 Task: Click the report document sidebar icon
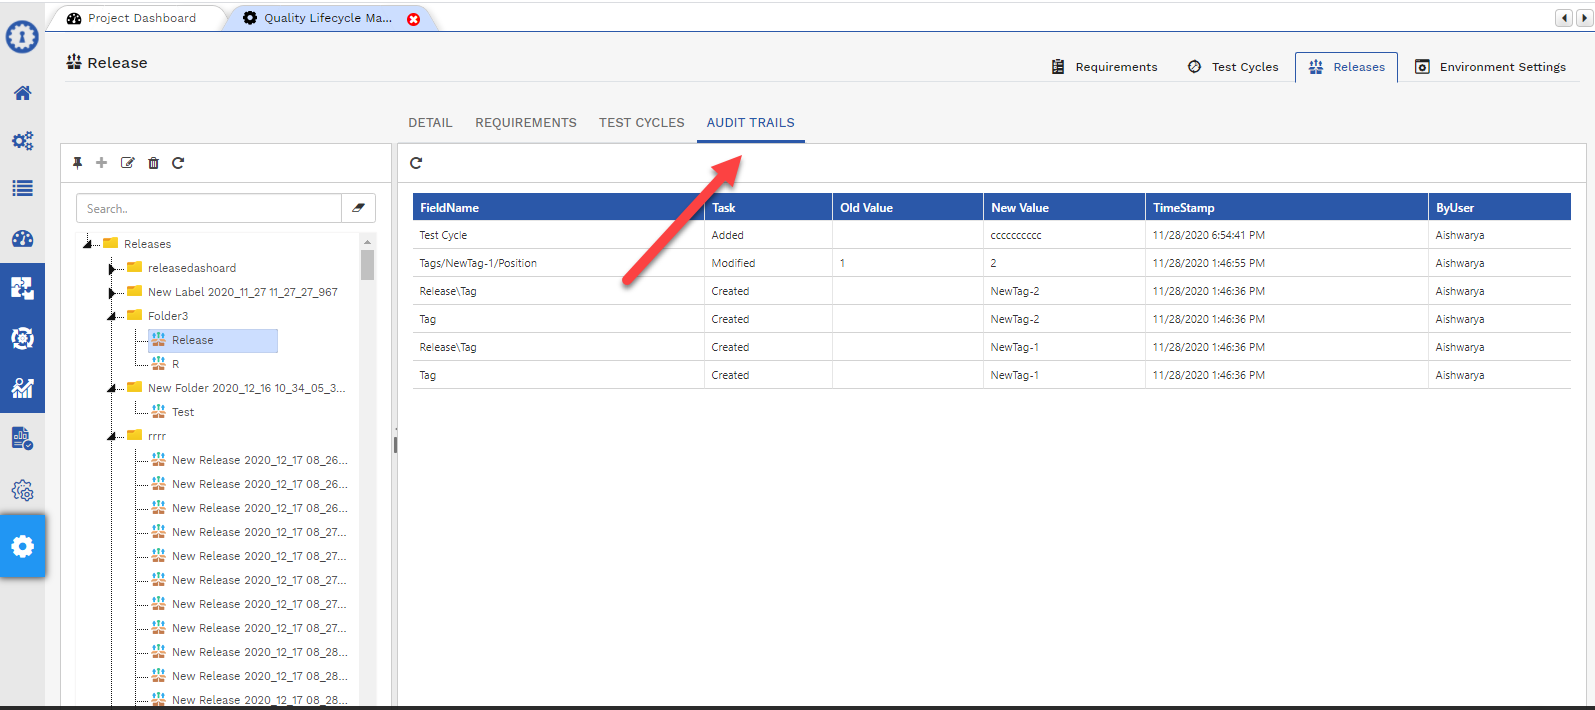click(x=22, y=438)
